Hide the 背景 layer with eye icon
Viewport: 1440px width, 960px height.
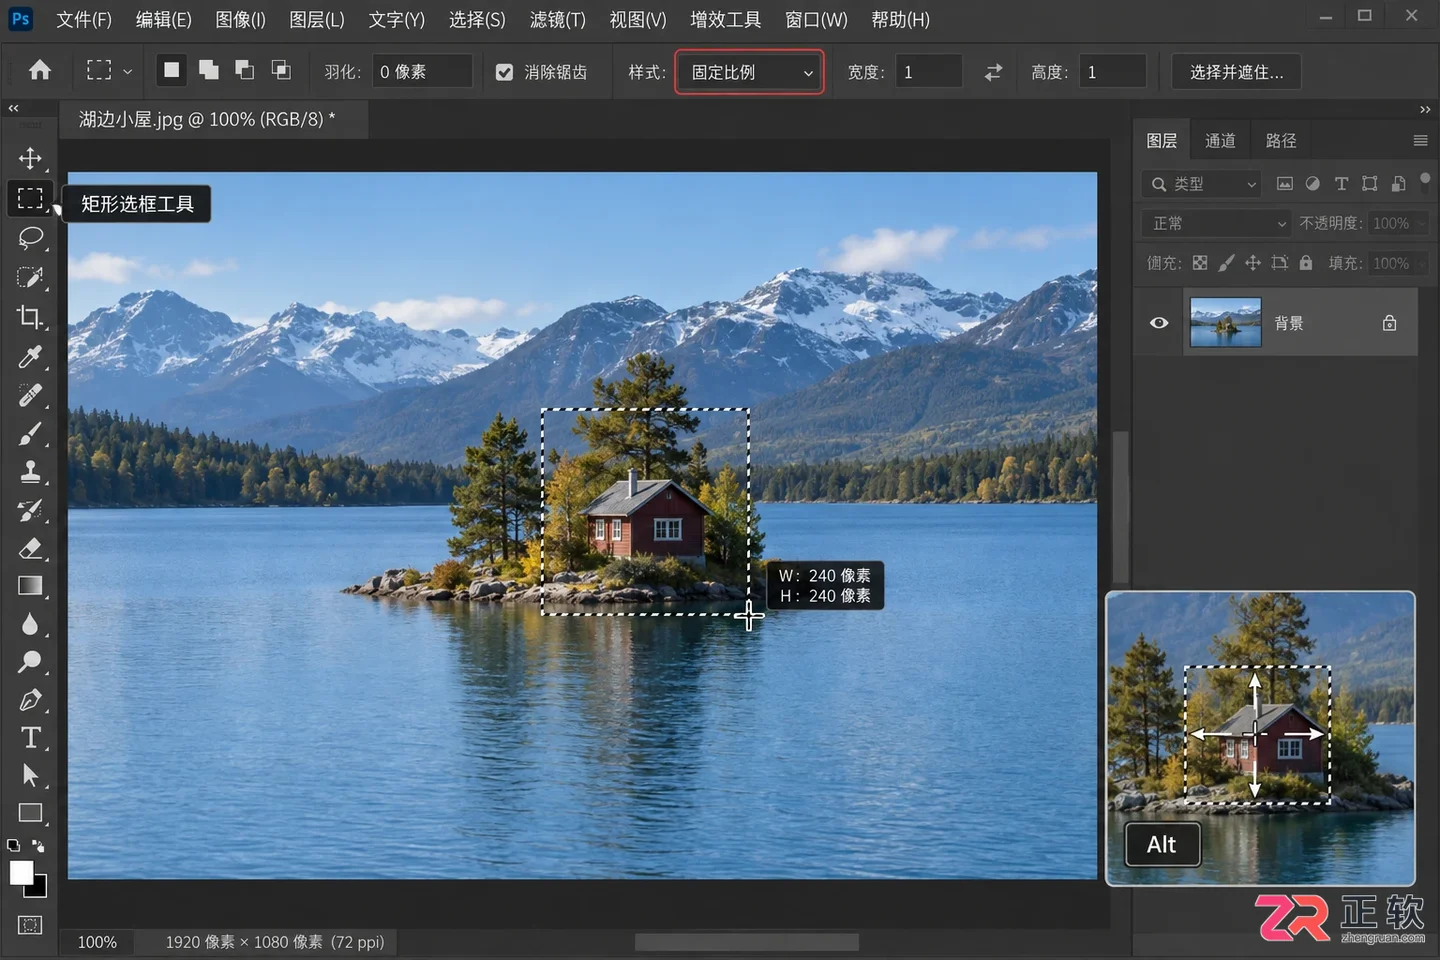point(1159,323)
